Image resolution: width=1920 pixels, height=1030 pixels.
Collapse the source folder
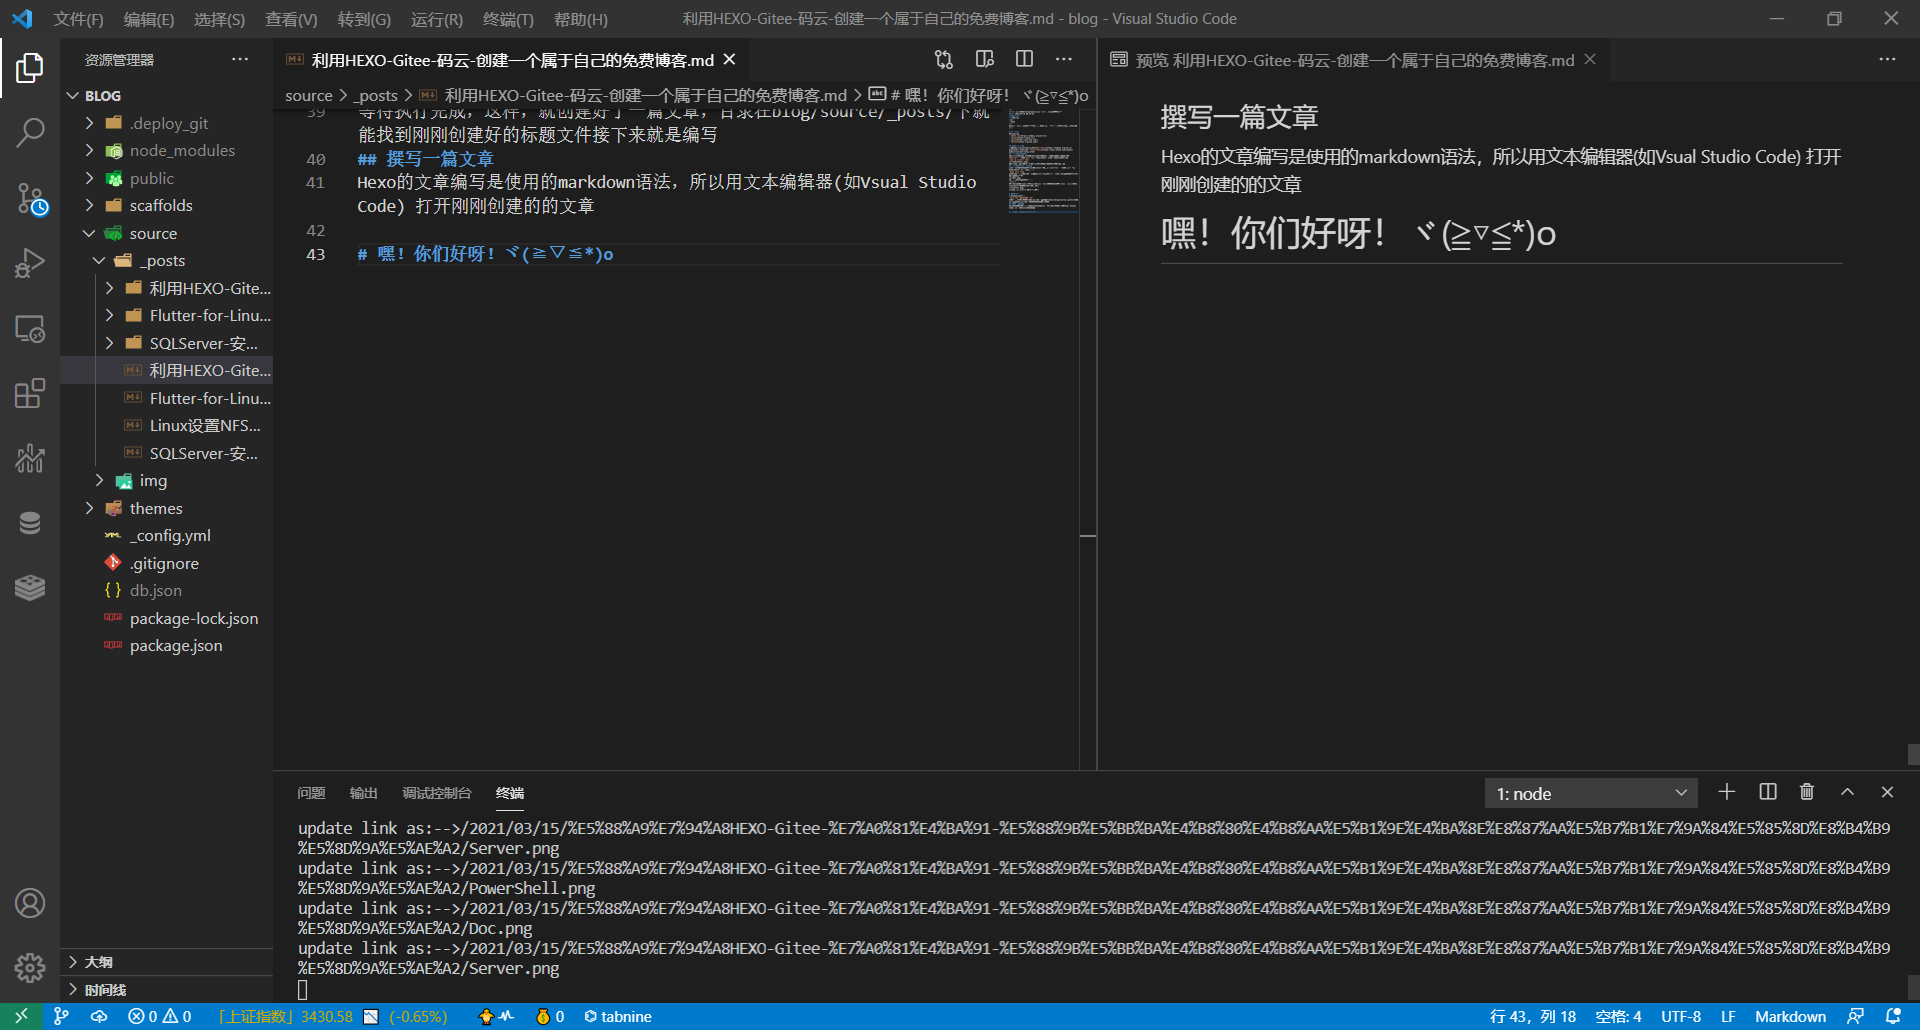(166, 233)
